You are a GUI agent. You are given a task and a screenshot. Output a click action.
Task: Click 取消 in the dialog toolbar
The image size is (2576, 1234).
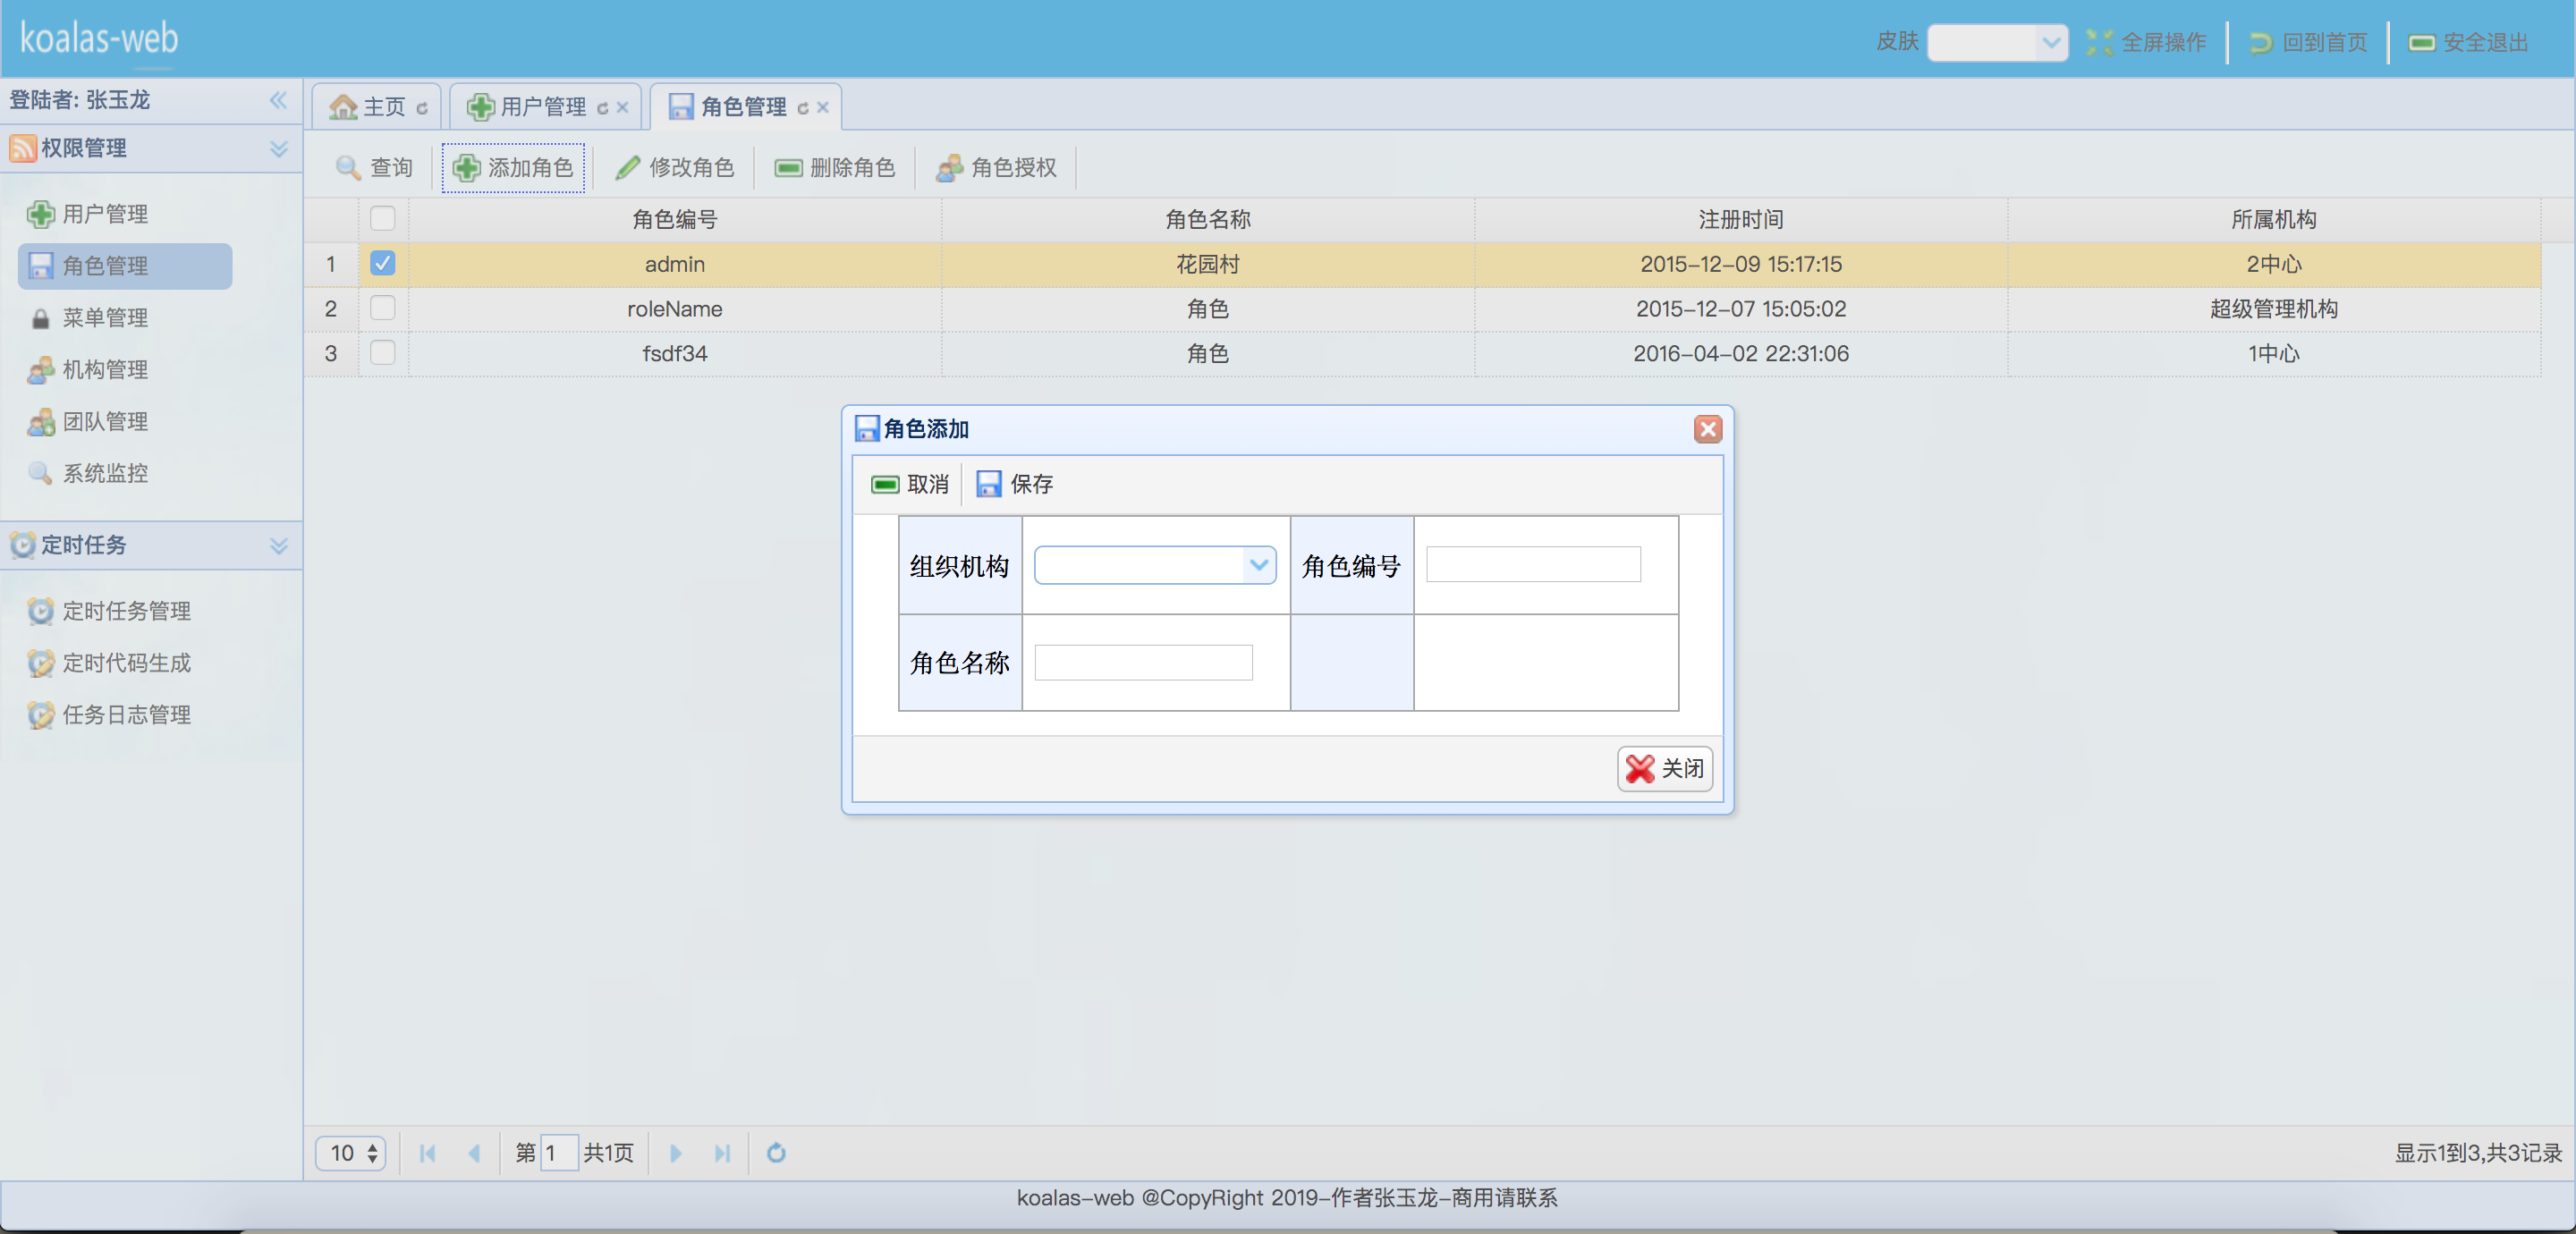[910, 484]
